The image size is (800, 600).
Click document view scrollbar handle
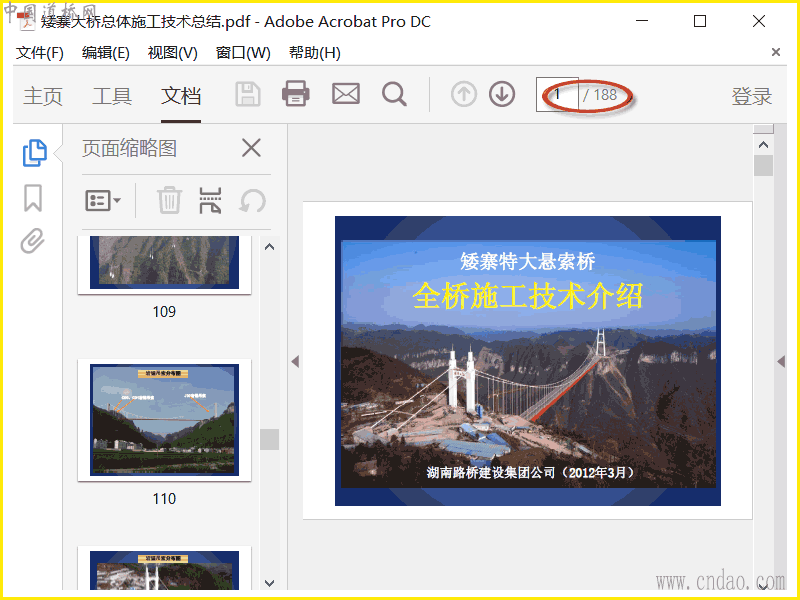763,165
